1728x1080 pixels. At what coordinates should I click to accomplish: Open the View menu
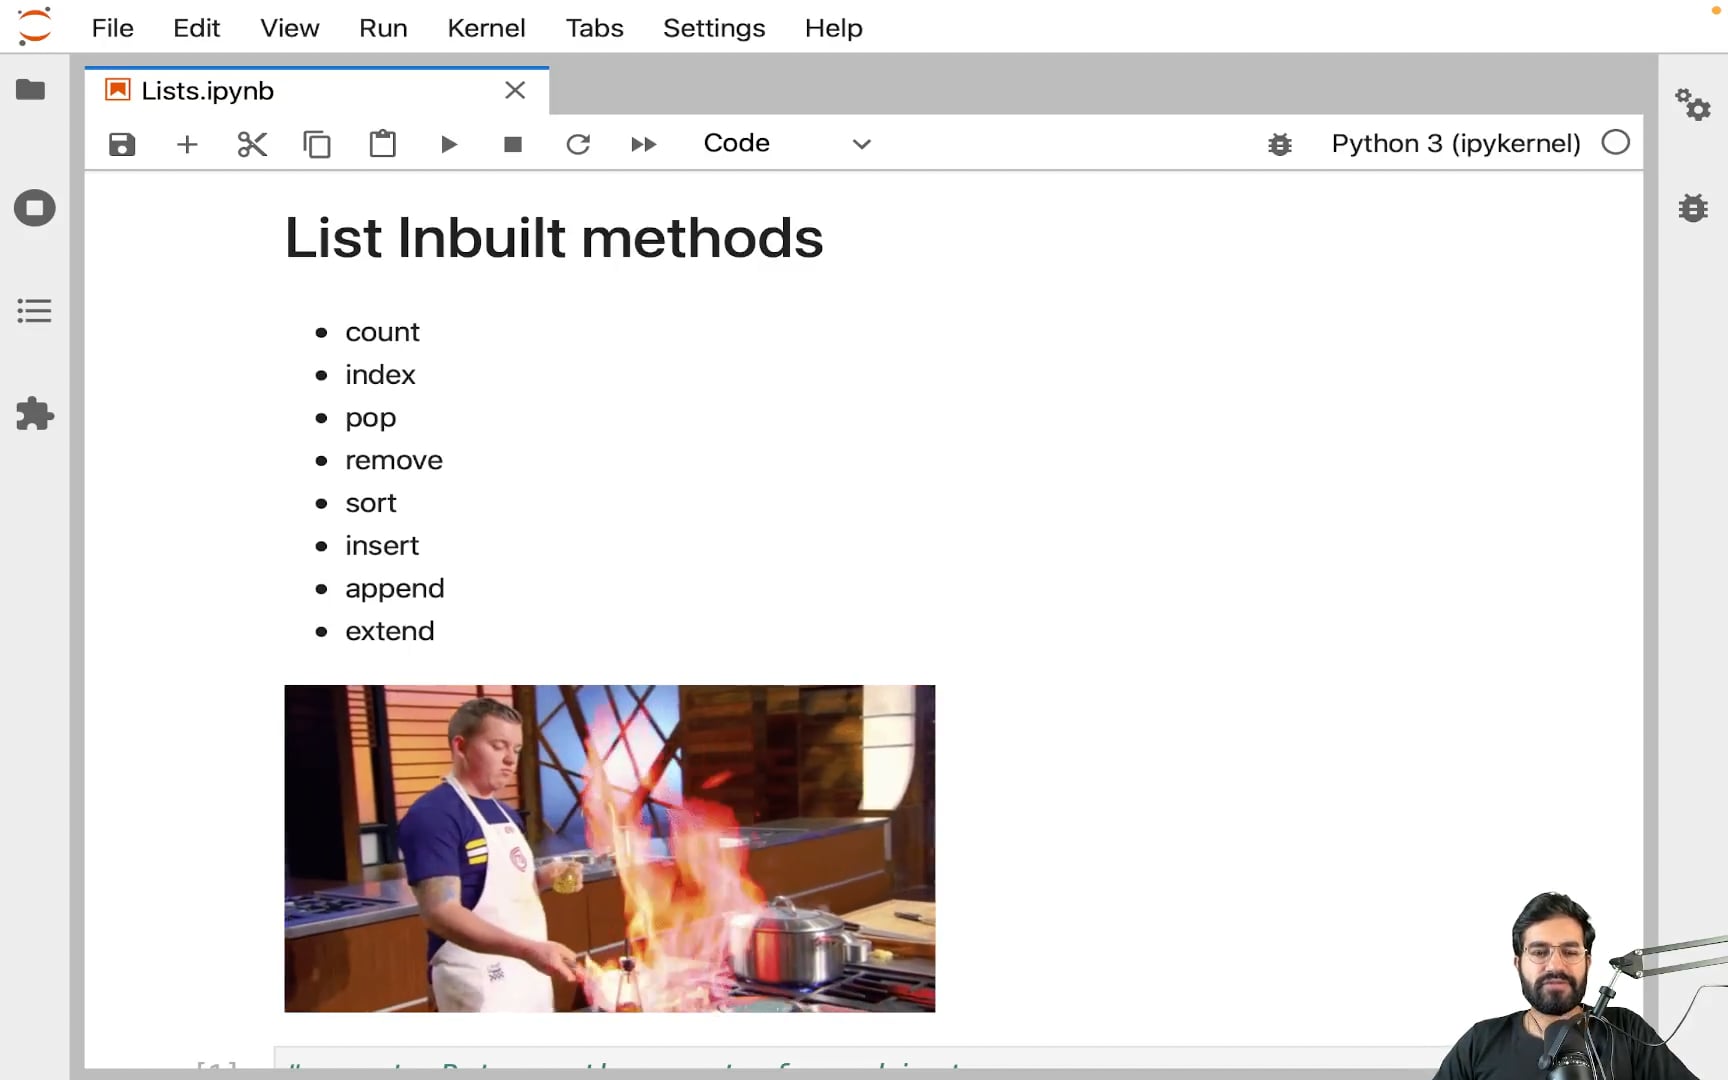[x=290, y=28]
